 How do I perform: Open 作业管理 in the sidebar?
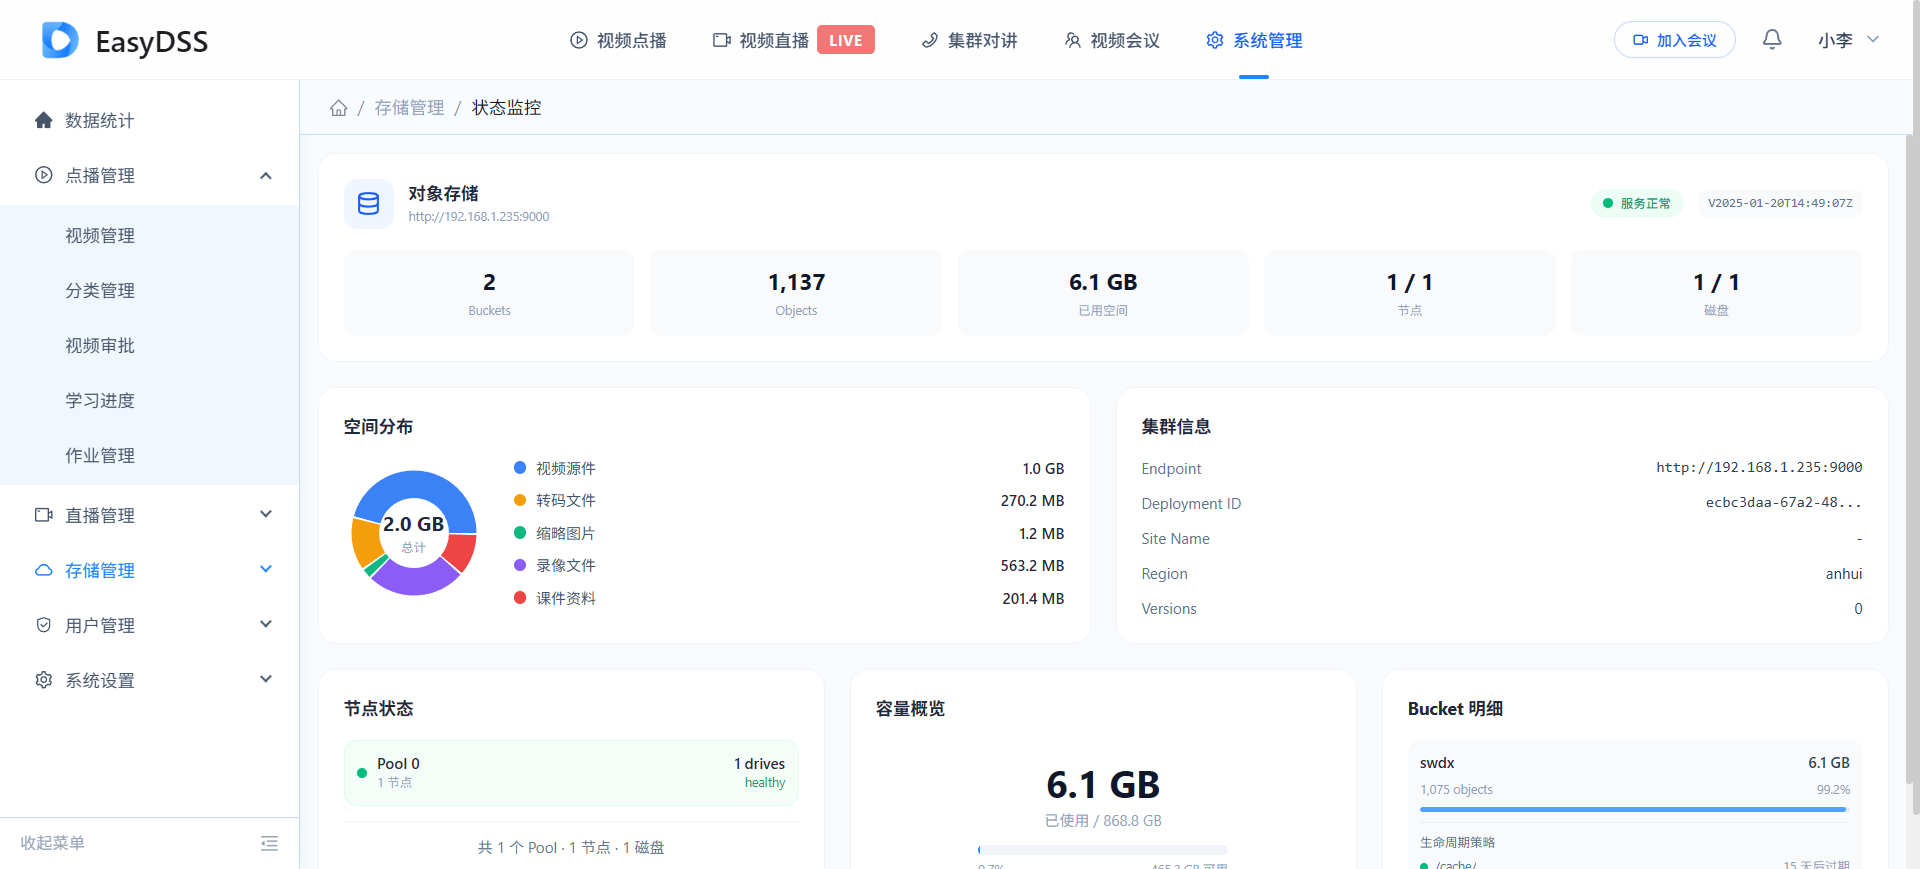pos(150,455)
